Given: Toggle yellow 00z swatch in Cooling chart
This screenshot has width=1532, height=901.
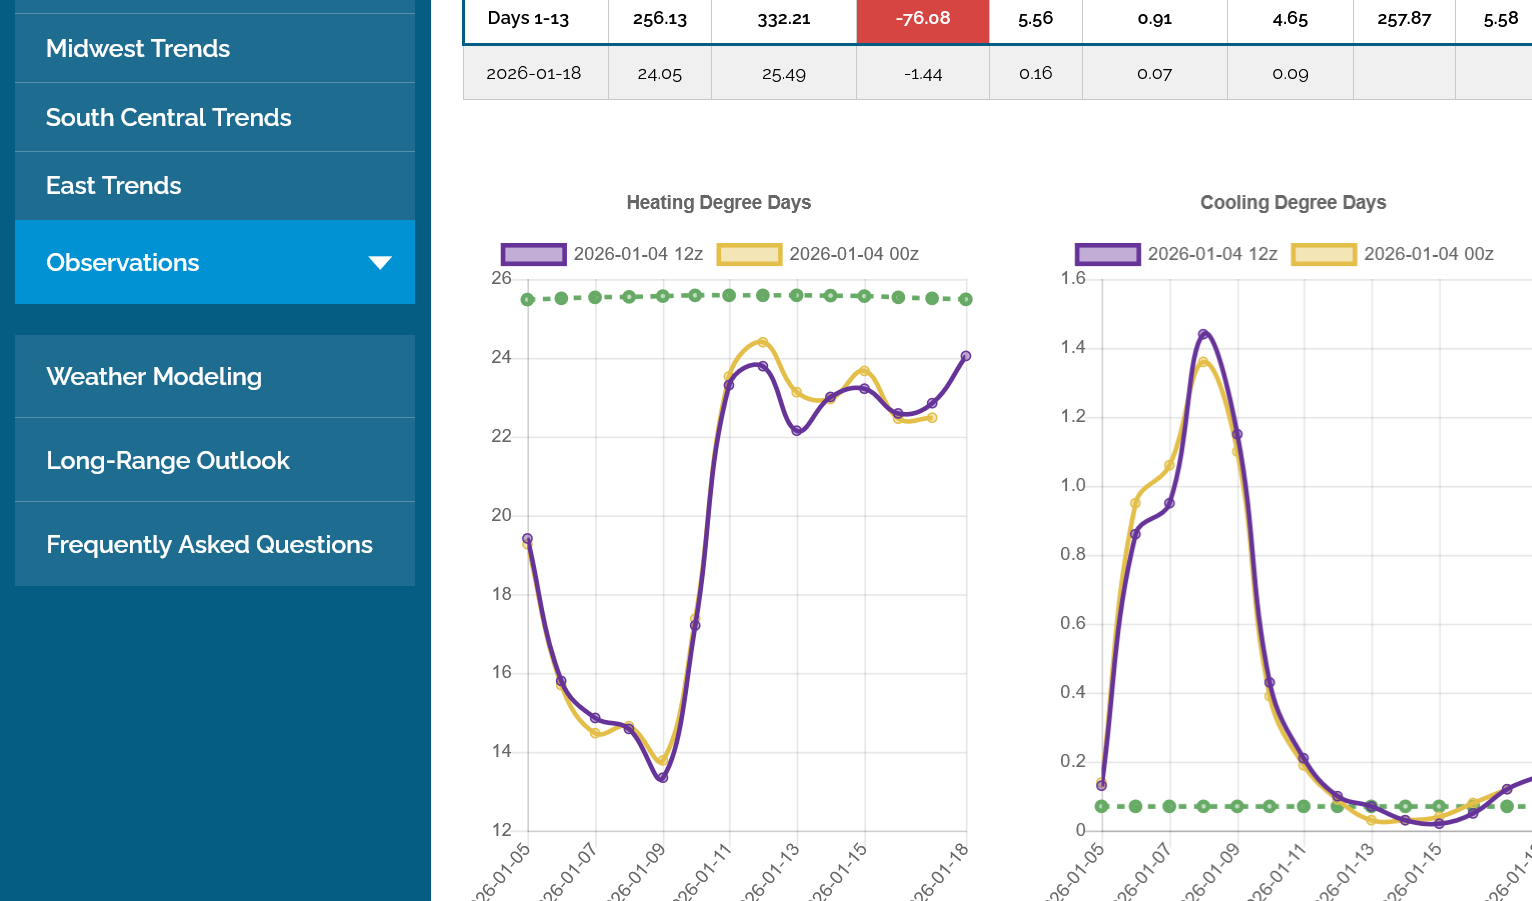Looking at the screenshot, I should 1323,254.
